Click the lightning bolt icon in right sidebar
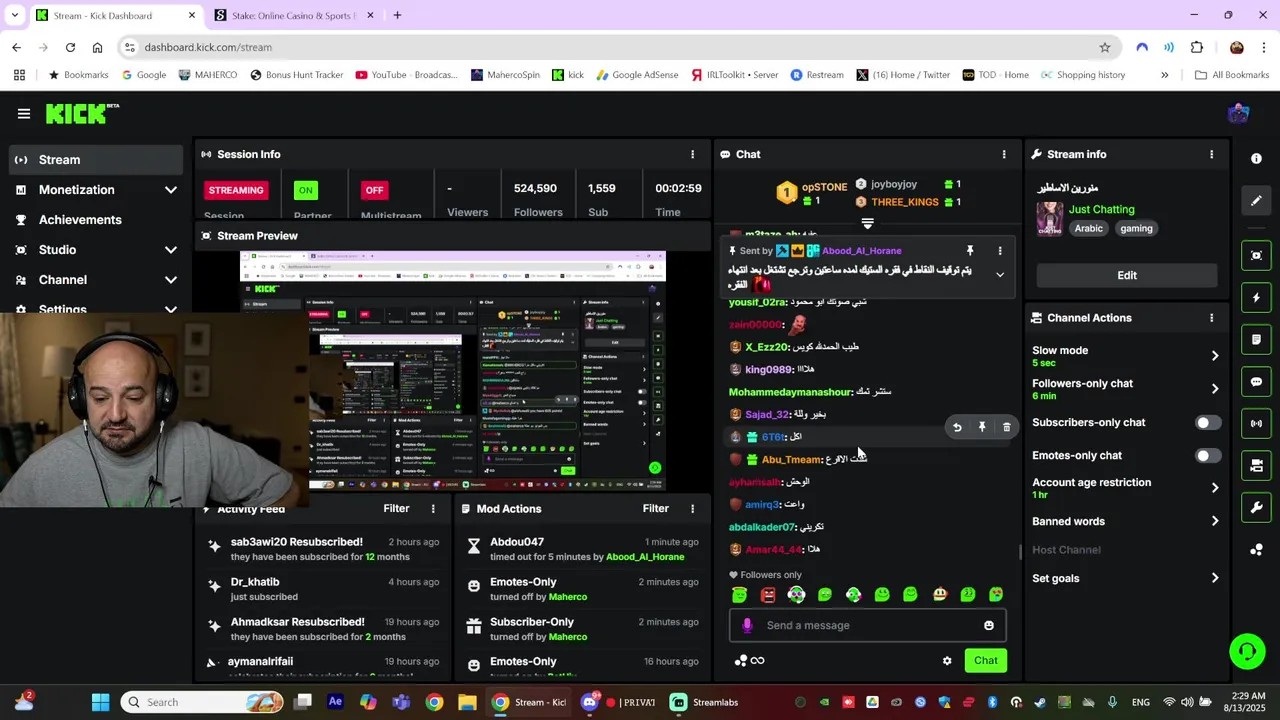 point(1256,297)
